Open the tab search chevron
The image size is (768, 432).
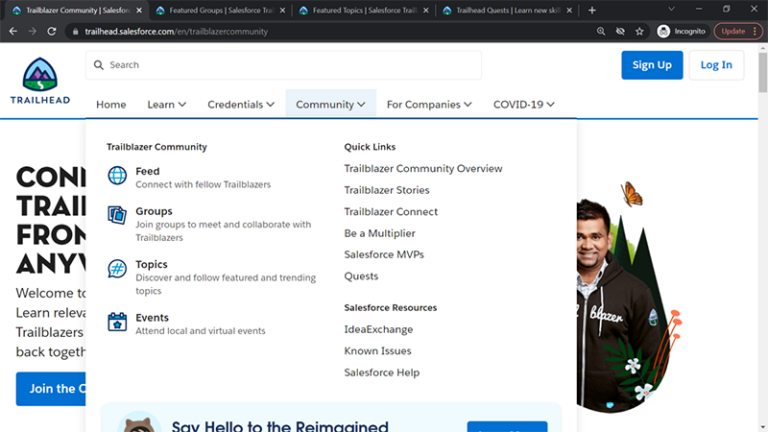point(672,9)
